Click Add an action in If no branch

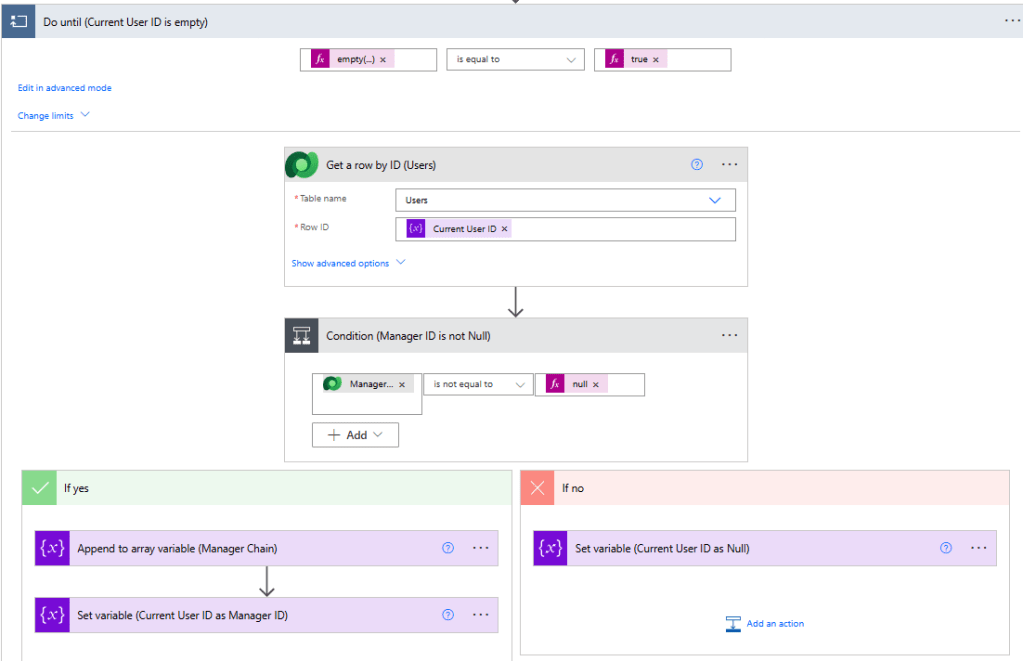tap(765, 624)
